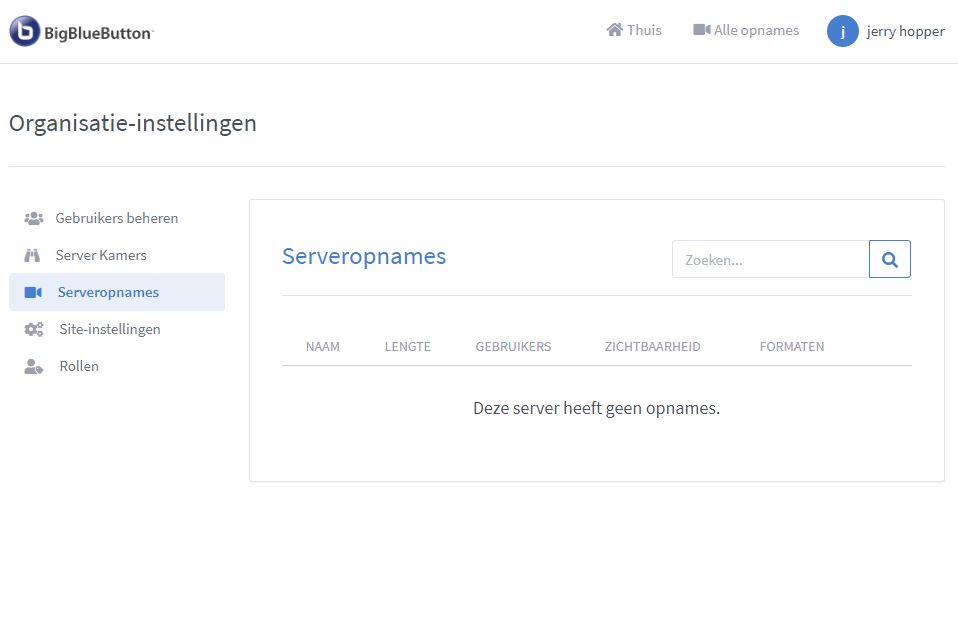Open the Rollen sidebar entry

click(x=79, y=366)
